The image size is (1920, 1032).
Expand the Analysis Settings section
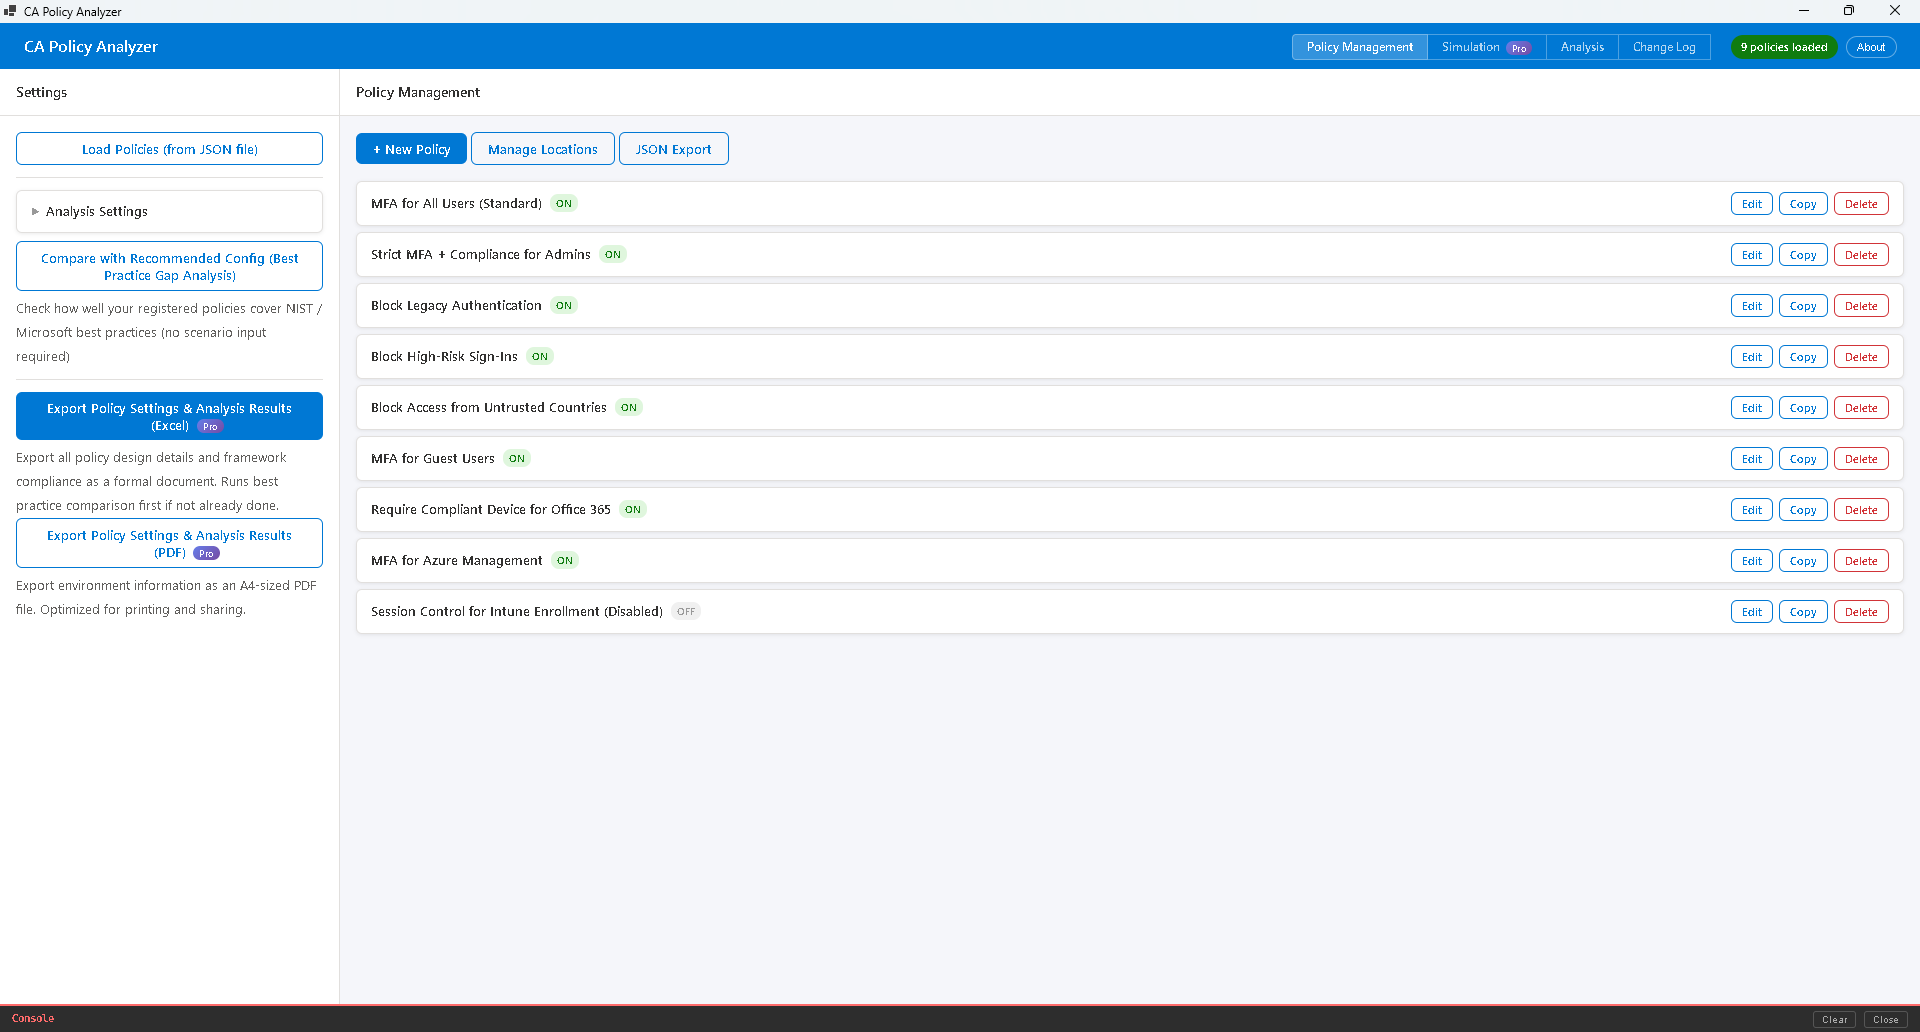point(96,211)
